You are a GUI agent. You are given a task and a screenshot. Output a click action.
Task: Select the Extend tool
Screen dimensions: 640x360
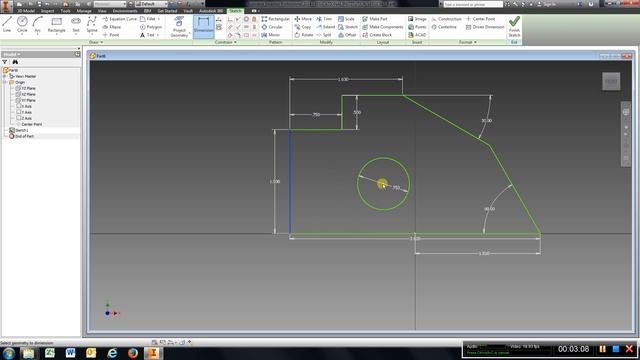tap(325, 27)
